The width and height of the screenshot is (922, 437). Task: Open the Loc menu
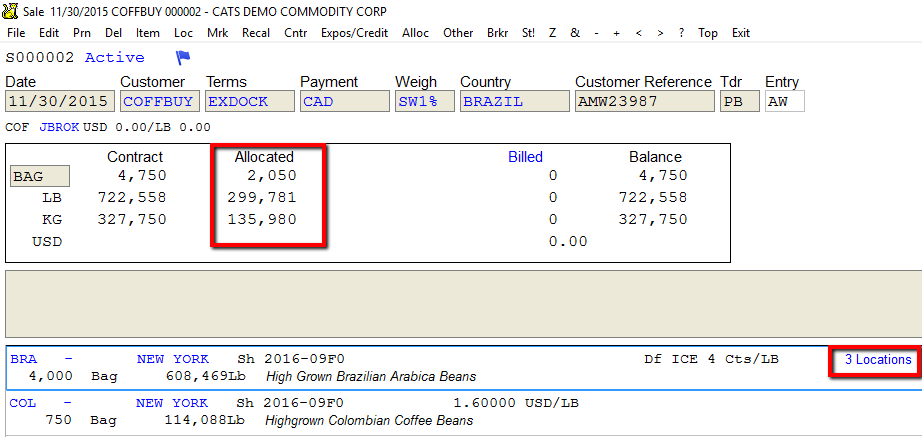tap(183, 33)
